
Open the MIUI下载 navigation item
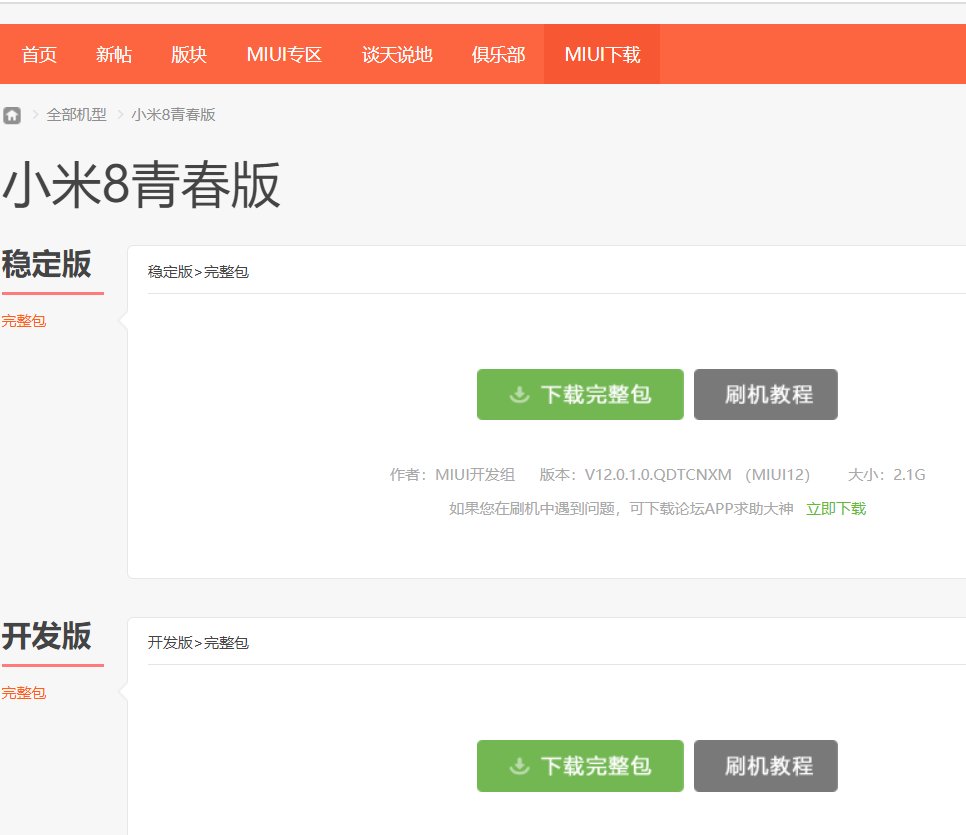(x=601, y=55)
